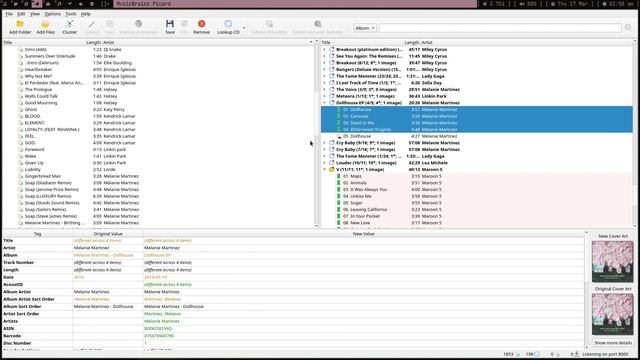The image size is (640, 360).
Task: Open the Album search type dropdown
Action: (364, 28)
